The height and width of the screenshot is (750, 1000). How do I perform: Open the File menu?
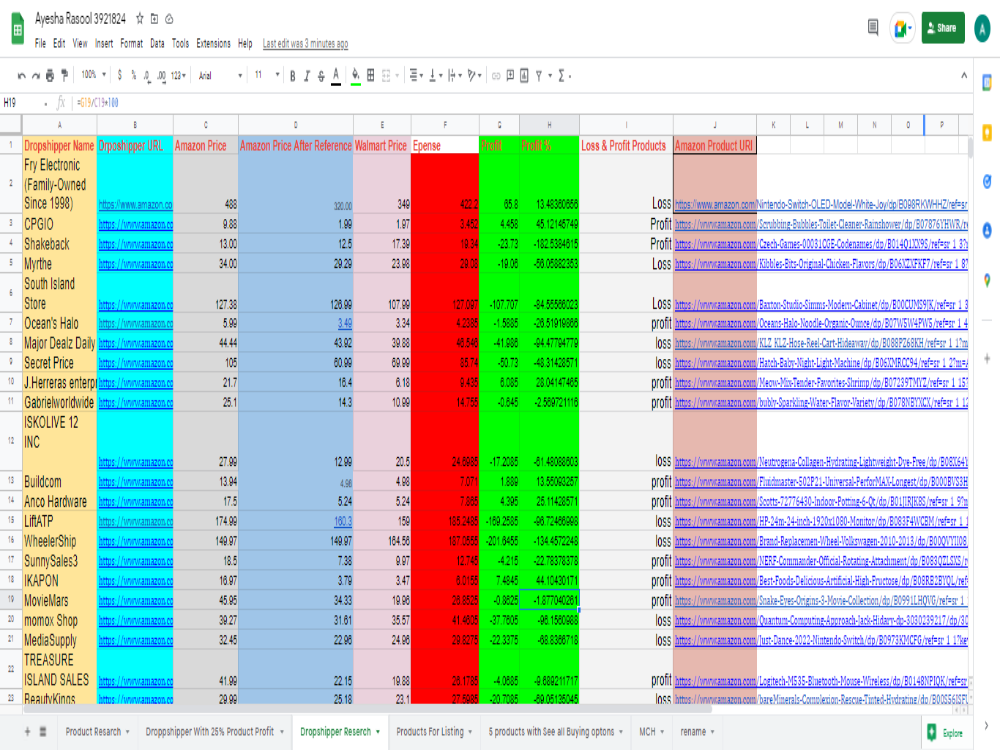(x=40, y=43)
